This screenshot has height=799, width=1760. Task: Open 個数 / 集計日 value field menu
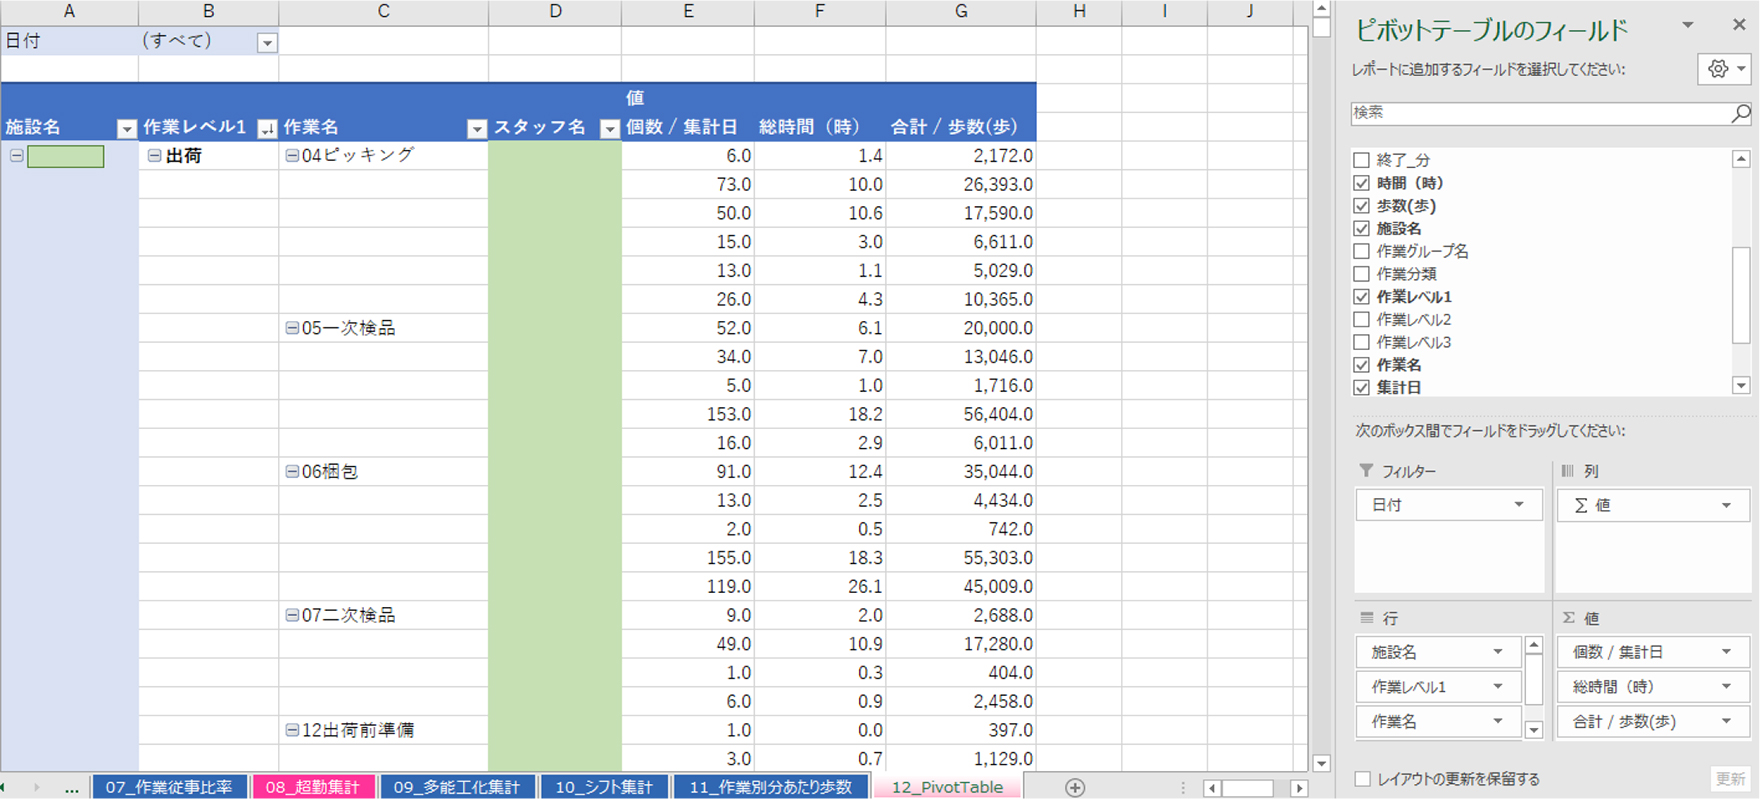point(1726,652)
